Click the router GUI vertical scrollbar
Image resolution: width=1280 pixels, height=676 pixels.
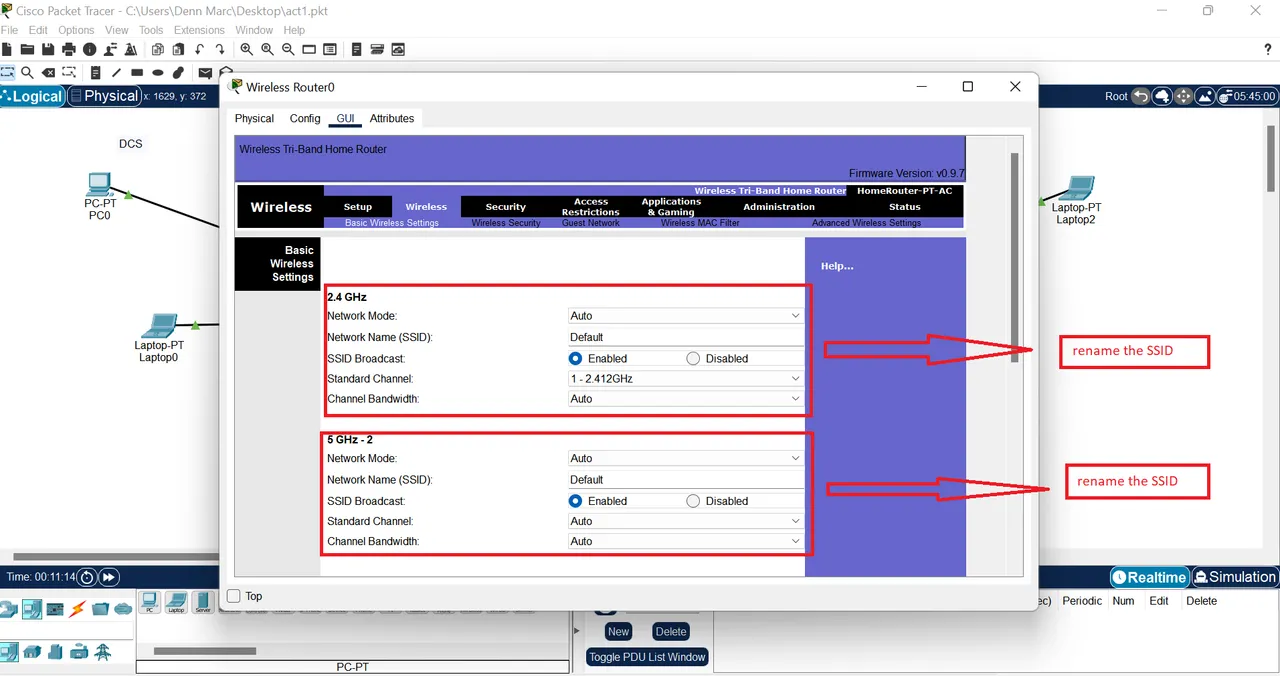click(x=1015, y=258)
